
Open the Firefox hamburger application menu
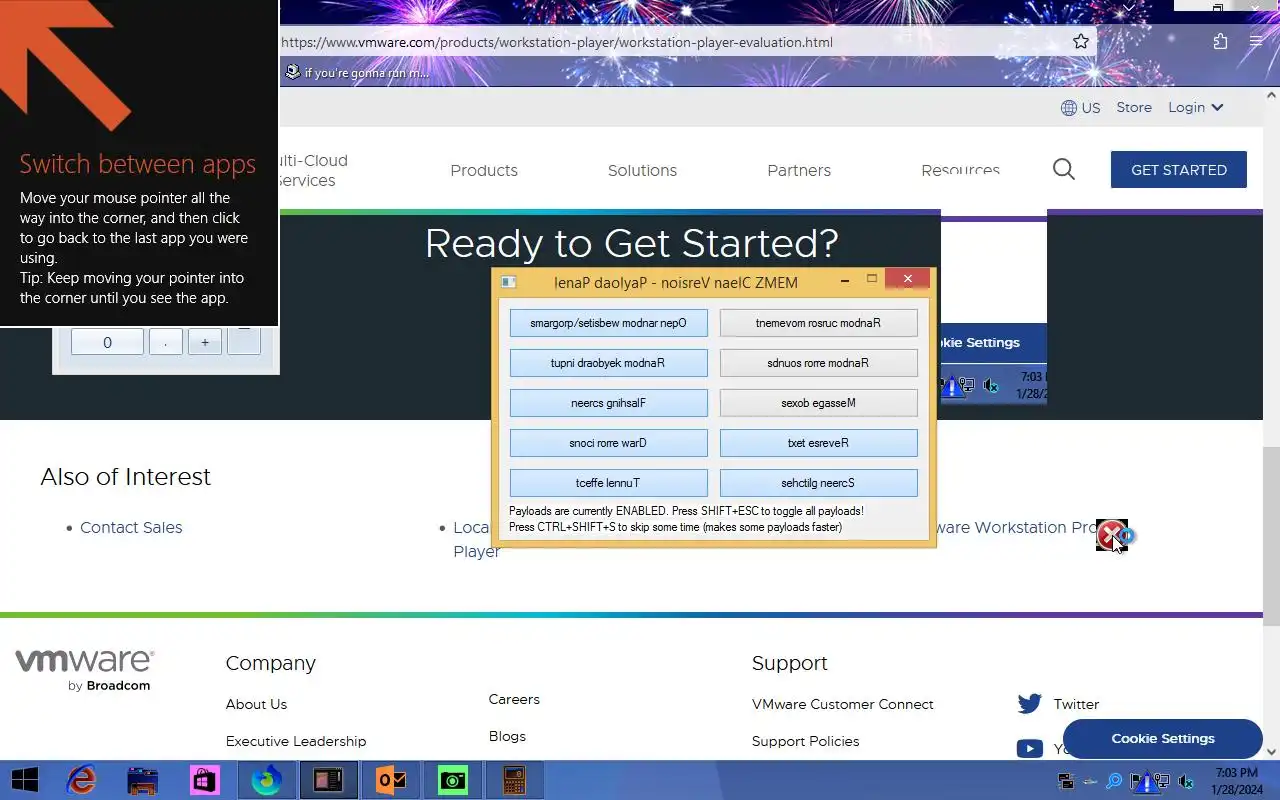(x=1256, y=42)
